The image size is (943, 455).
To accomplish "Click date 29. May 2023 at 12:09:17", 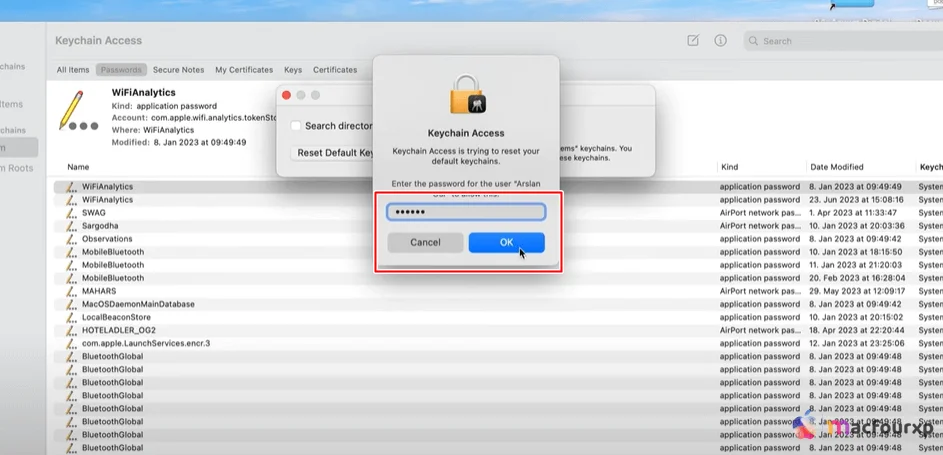I will click(857, 291).
